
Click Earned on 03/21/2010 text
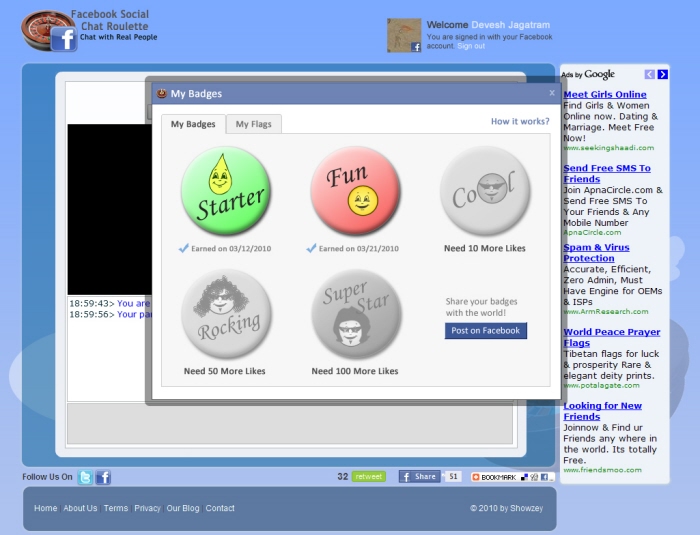358,249
